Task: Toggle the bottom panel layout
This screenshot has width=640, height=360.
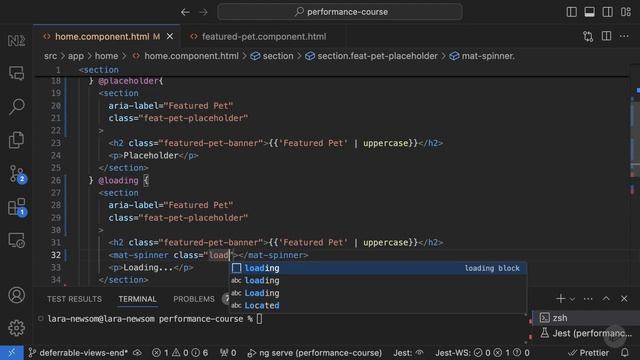Action: coord(589,12)
